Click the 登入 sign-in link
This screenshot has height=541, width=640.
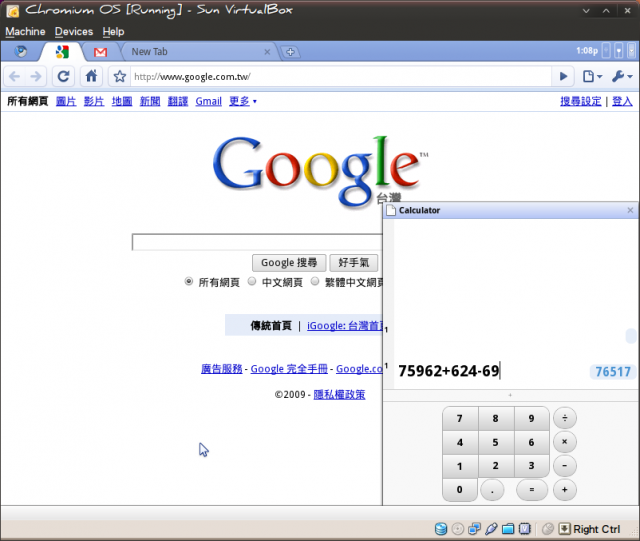coord(622,101)
